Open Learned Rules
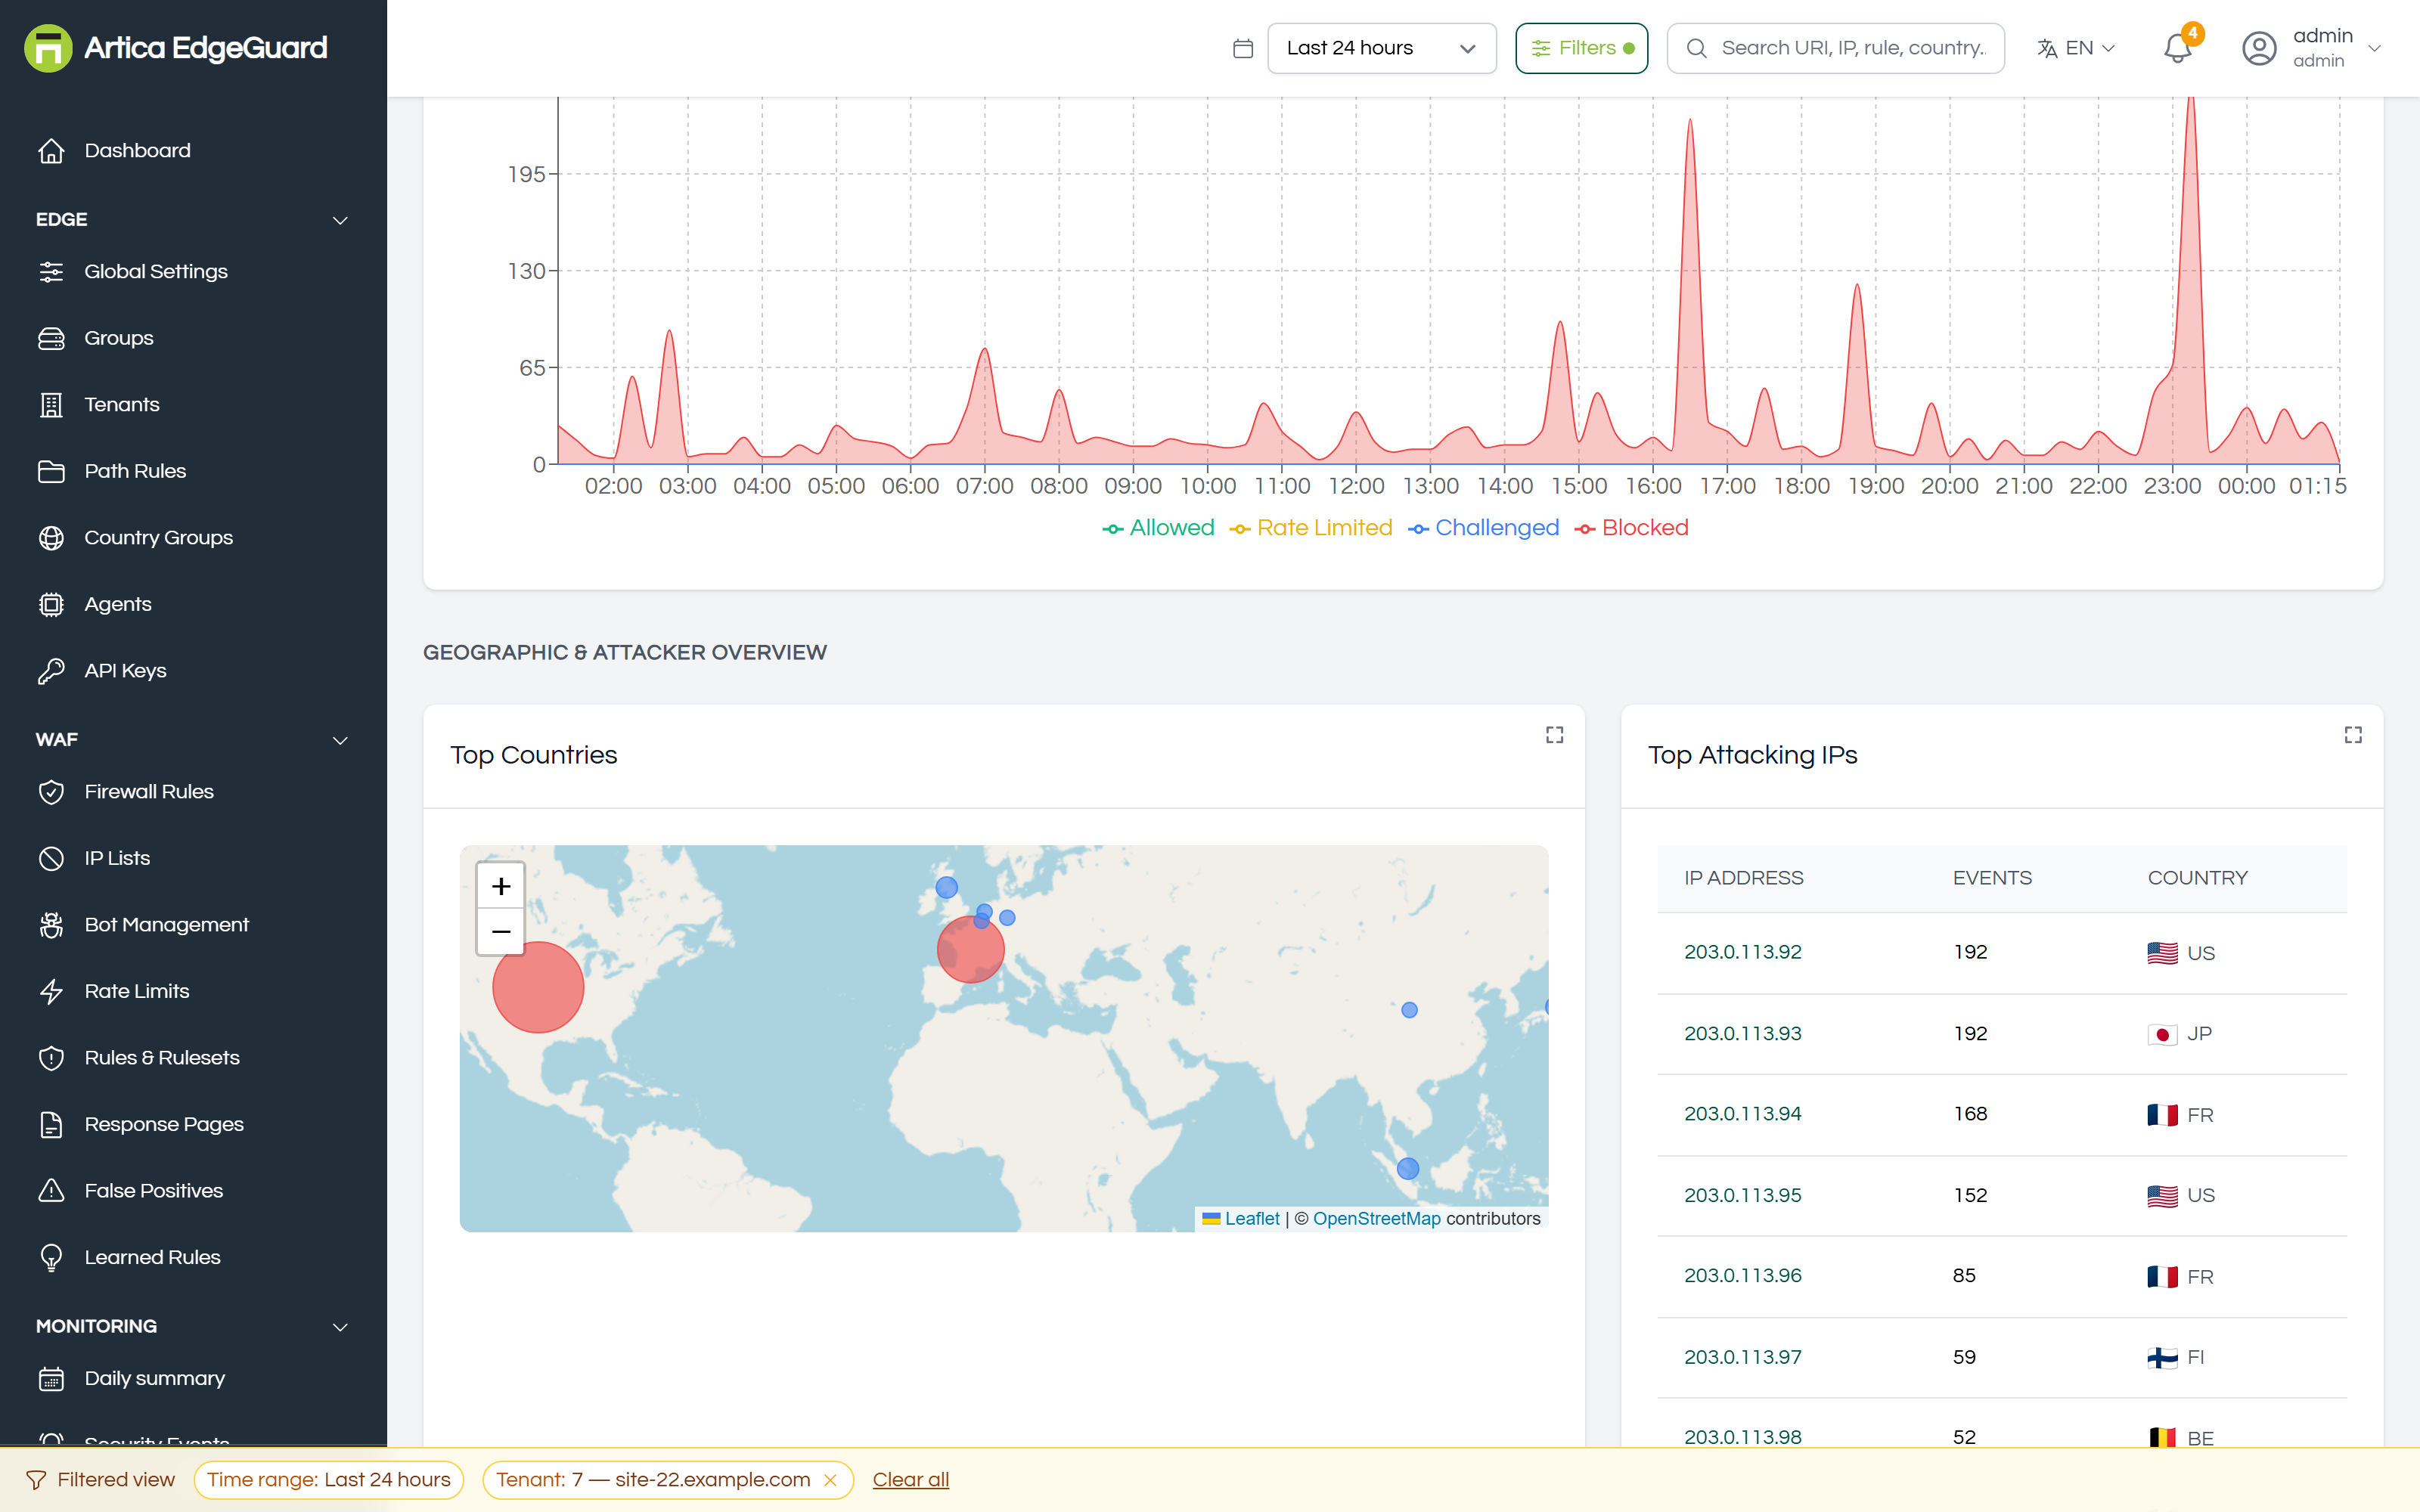This screenshot has height=1512, width=2420. (x=193, y=1257)
